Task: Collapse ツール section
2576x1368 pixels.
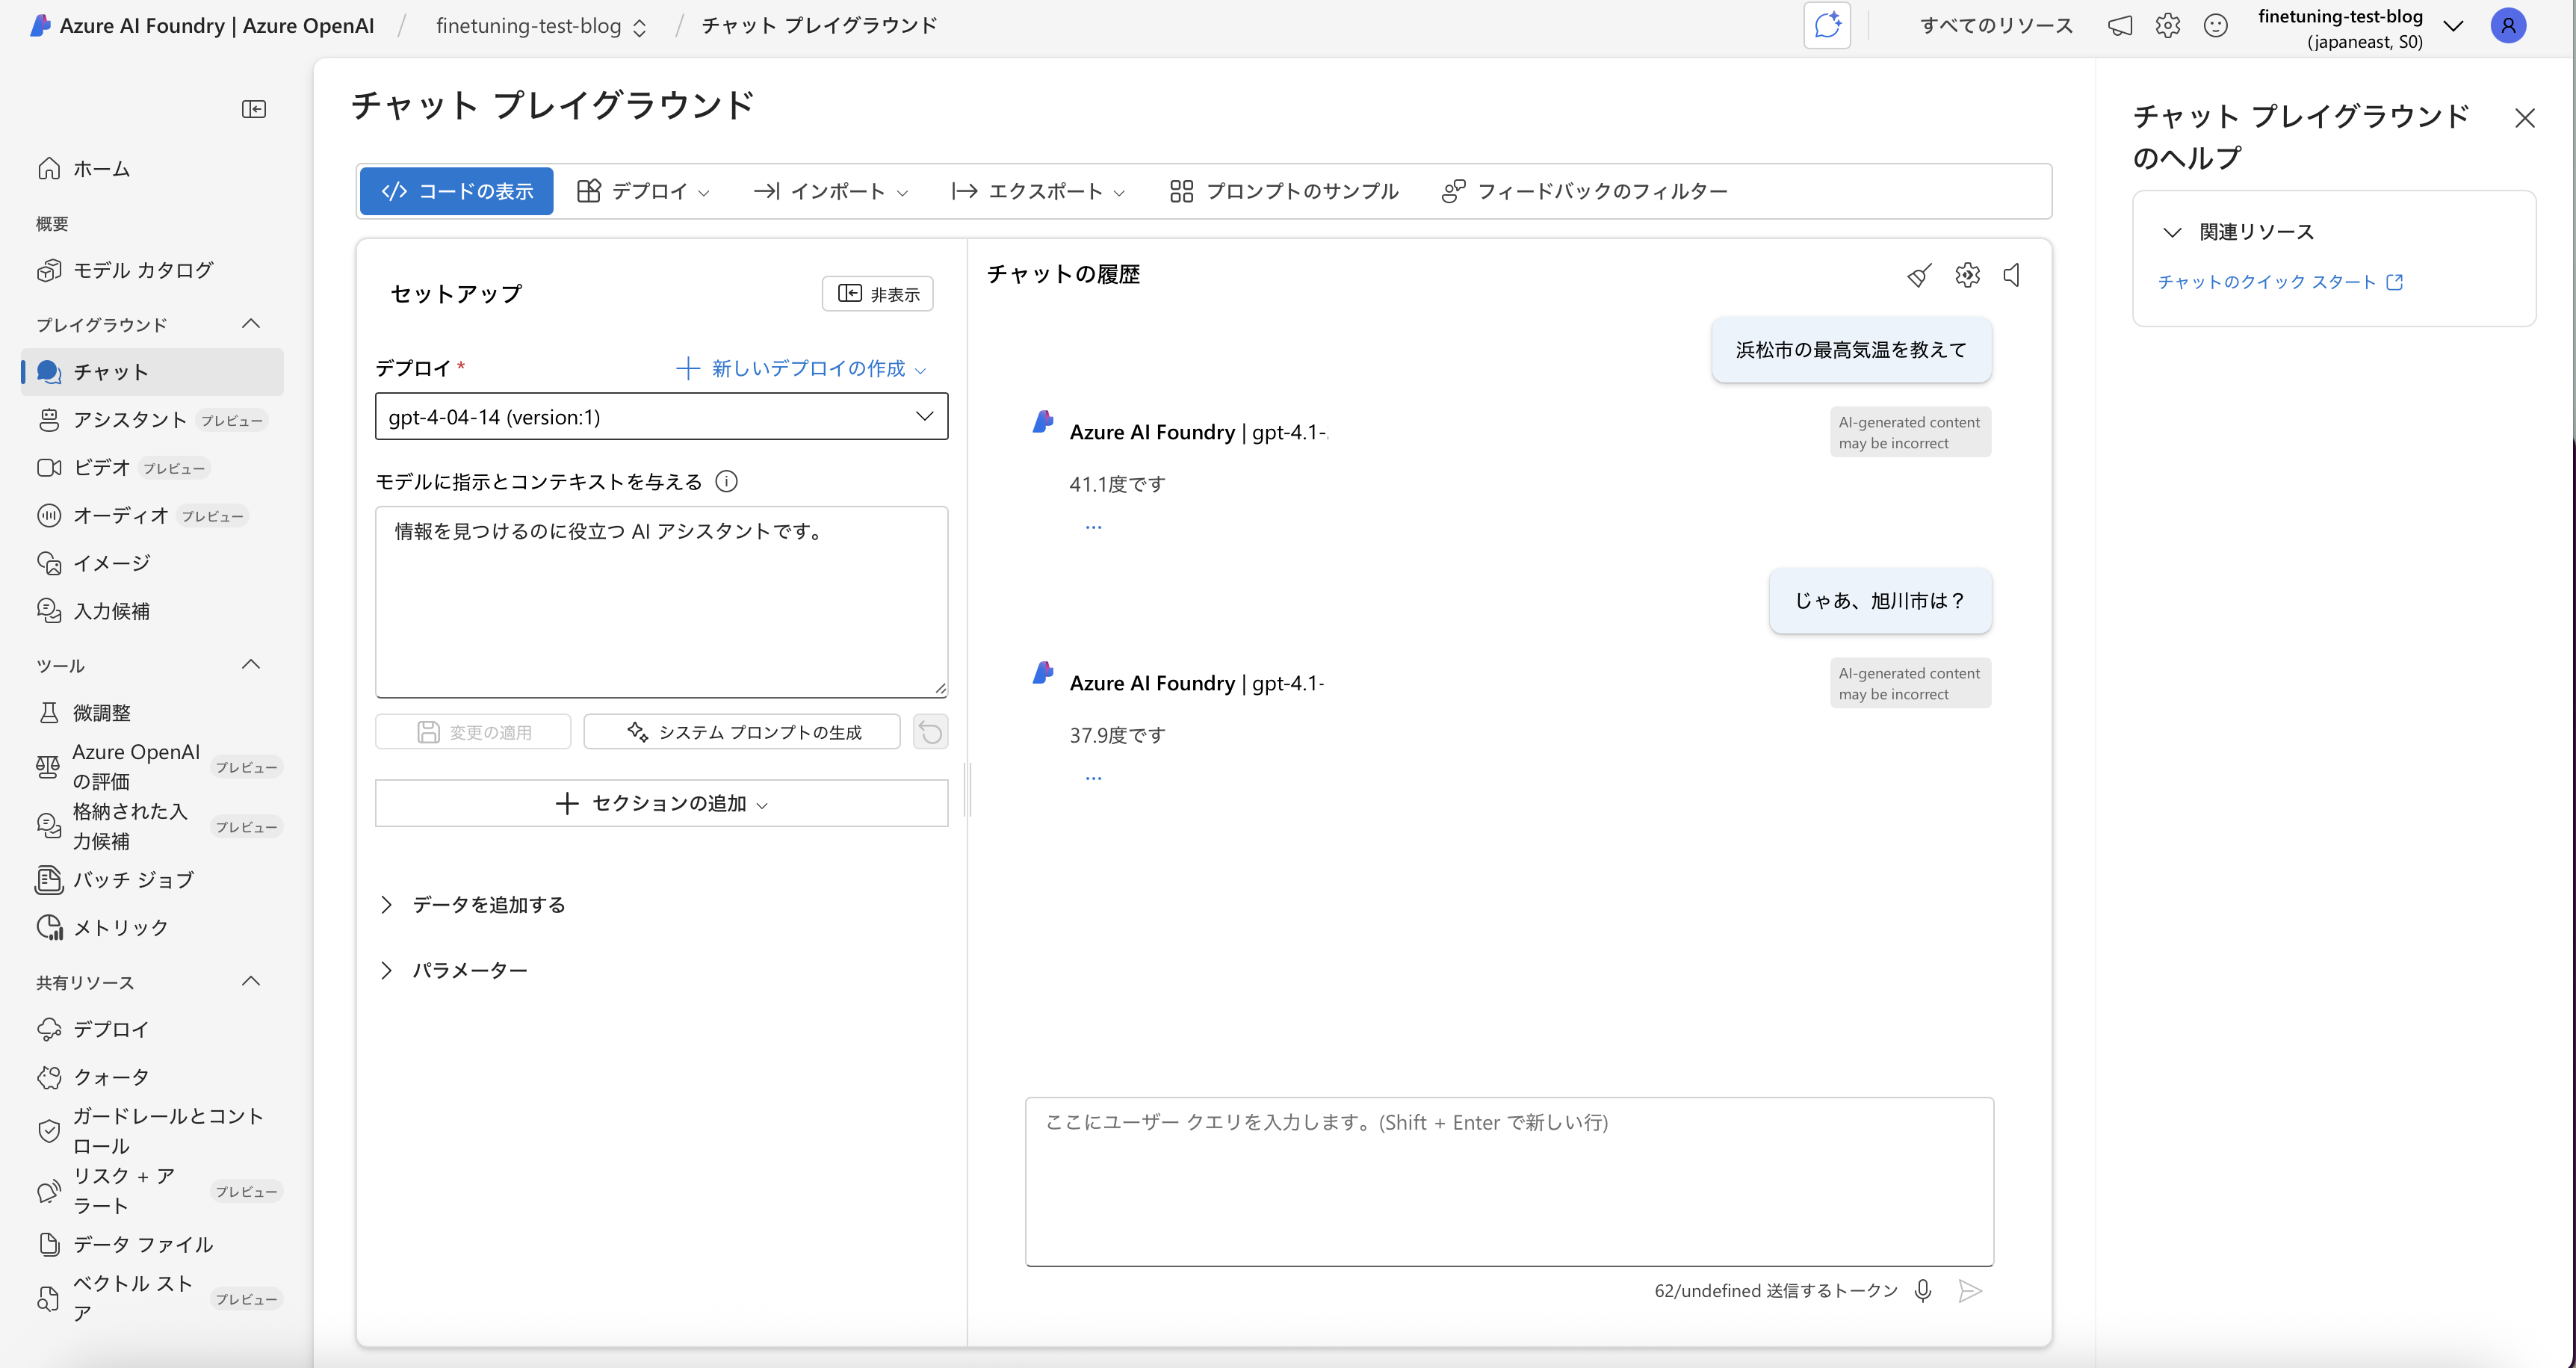Action: 251,665
